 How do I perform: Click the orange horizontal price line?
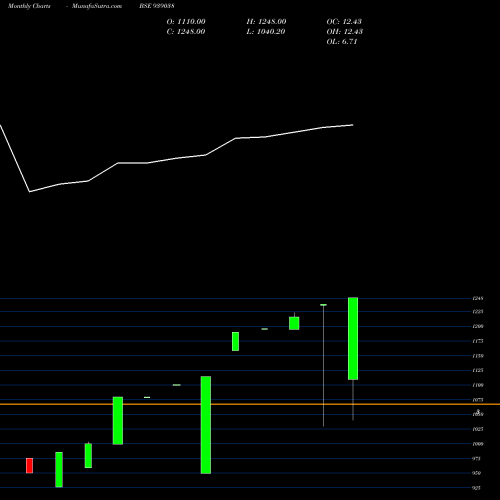pos(250,404)
